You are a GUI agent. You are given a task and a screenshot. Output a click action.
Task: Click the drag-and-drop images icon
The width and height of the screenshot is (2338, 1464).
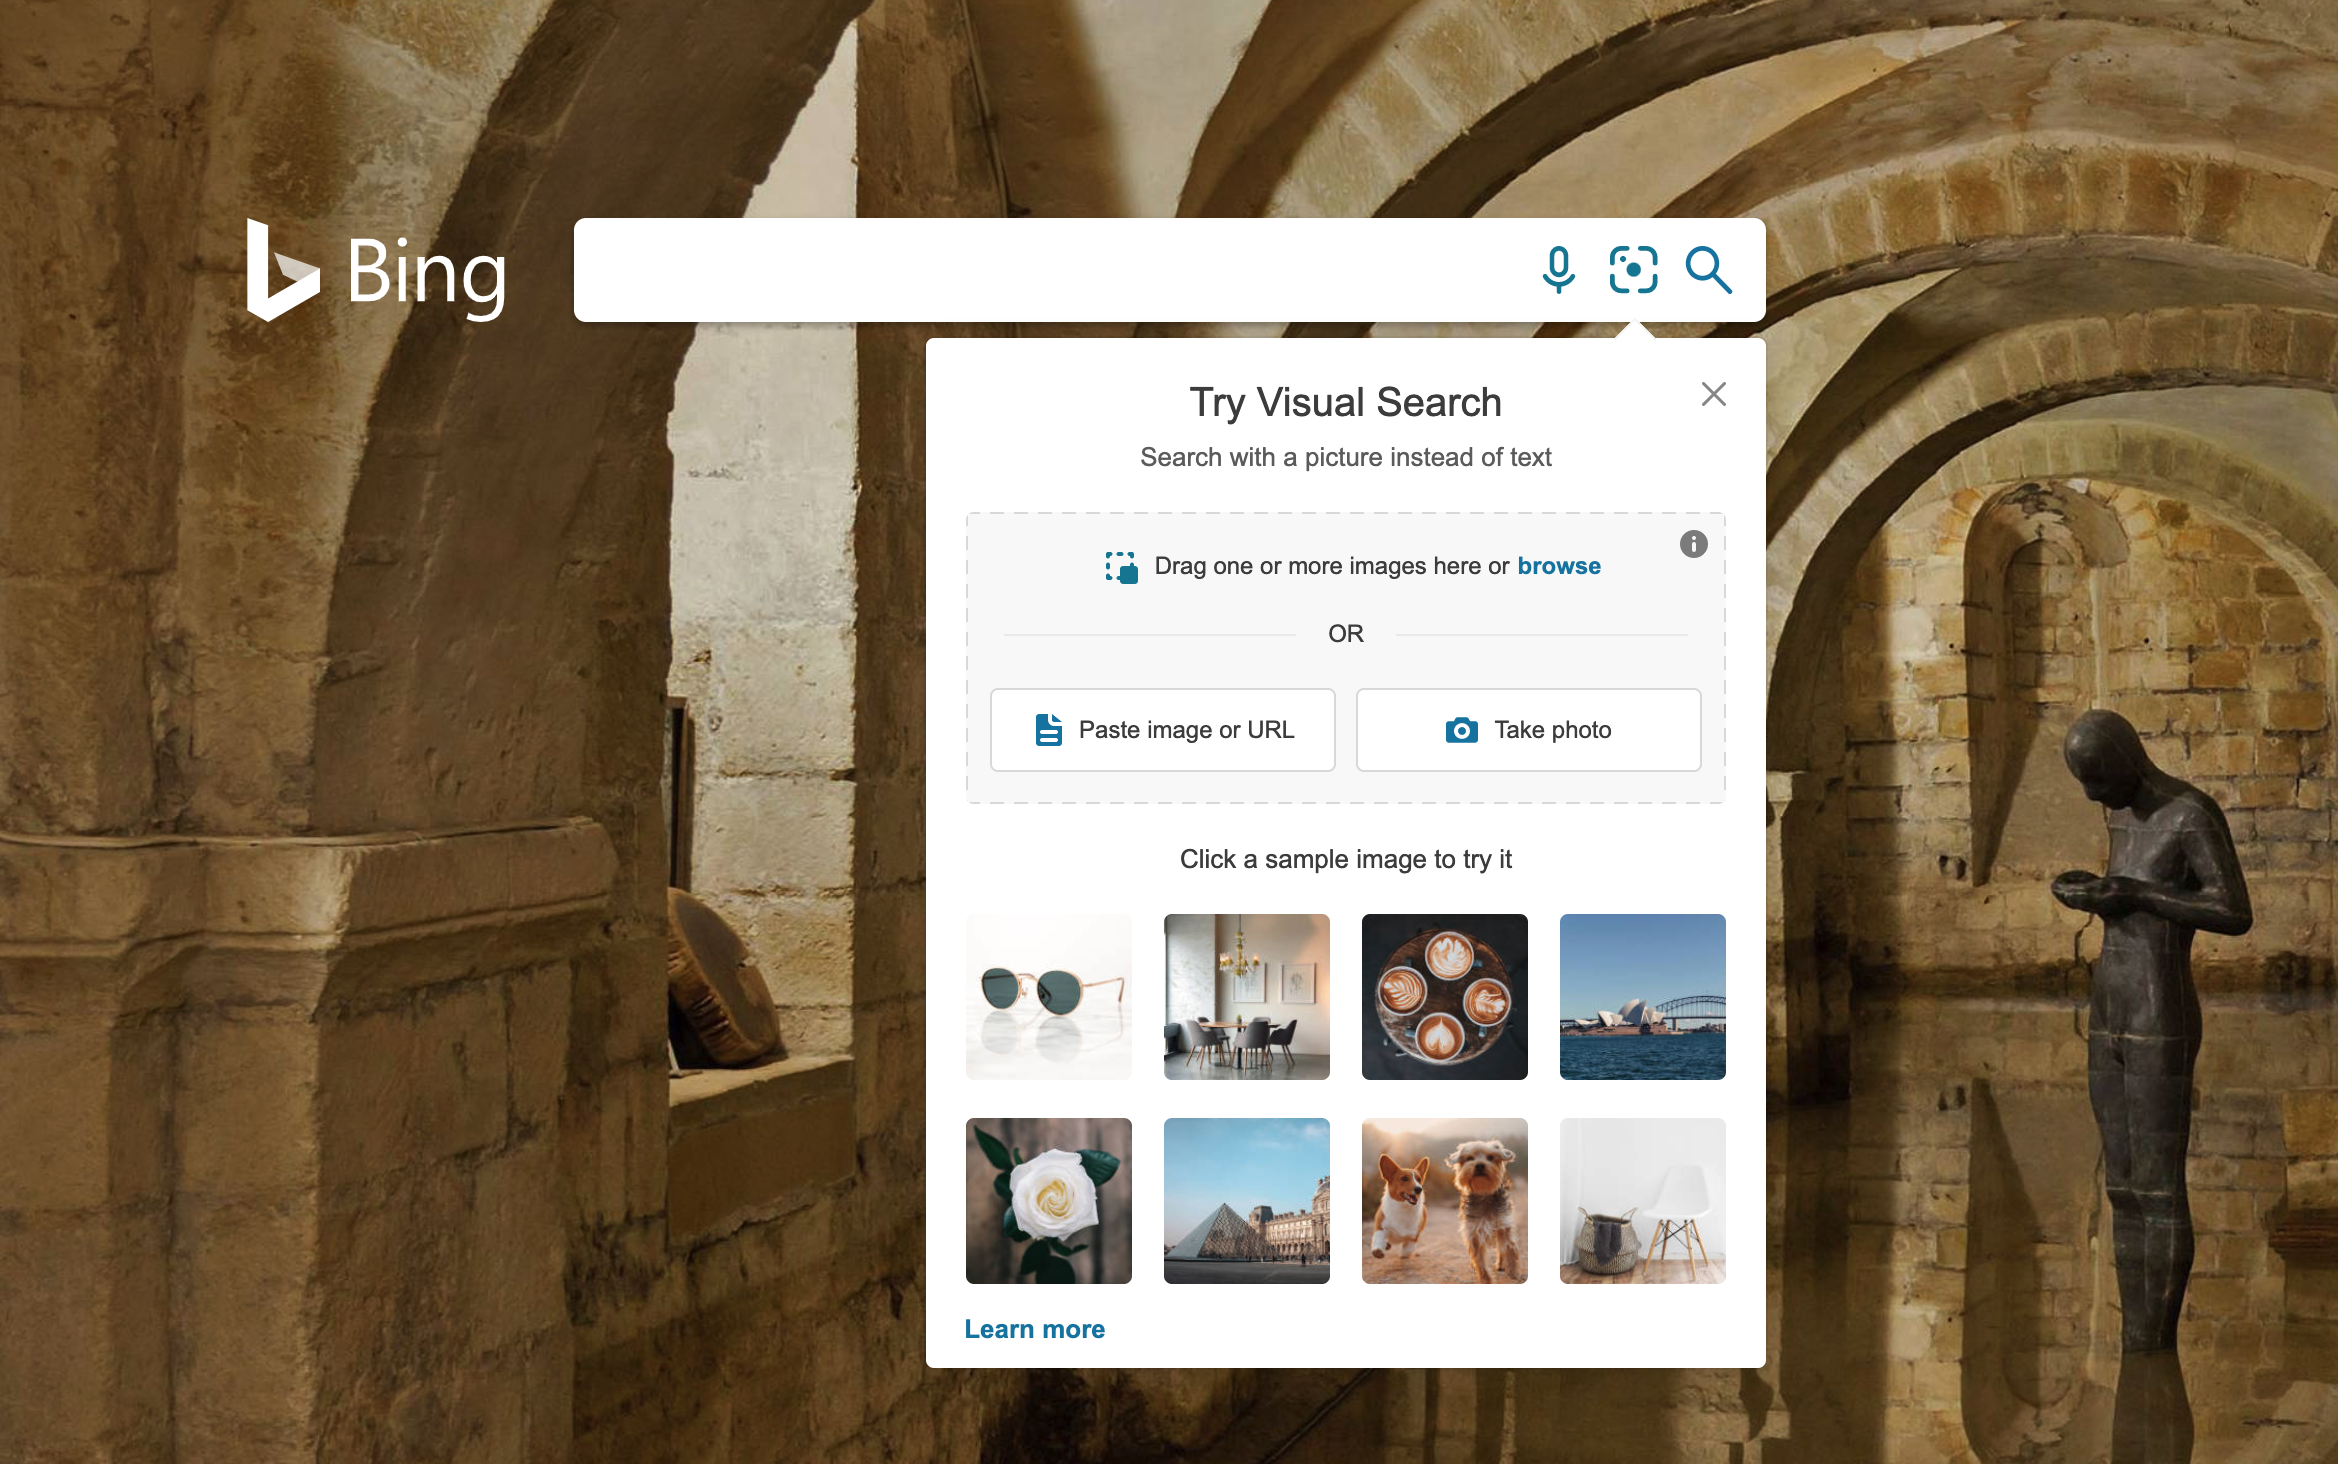tap(1113, 565)
